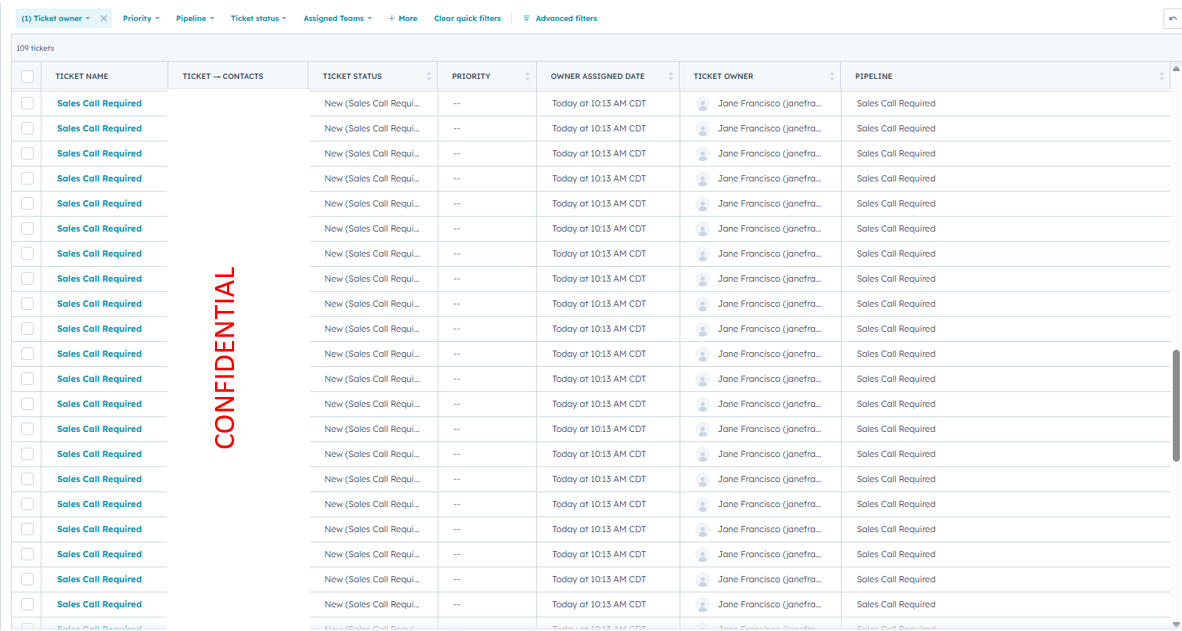This screenshot has width=1182, height=631.
Task: Click Clear quick filters
Action: point(467,18)
